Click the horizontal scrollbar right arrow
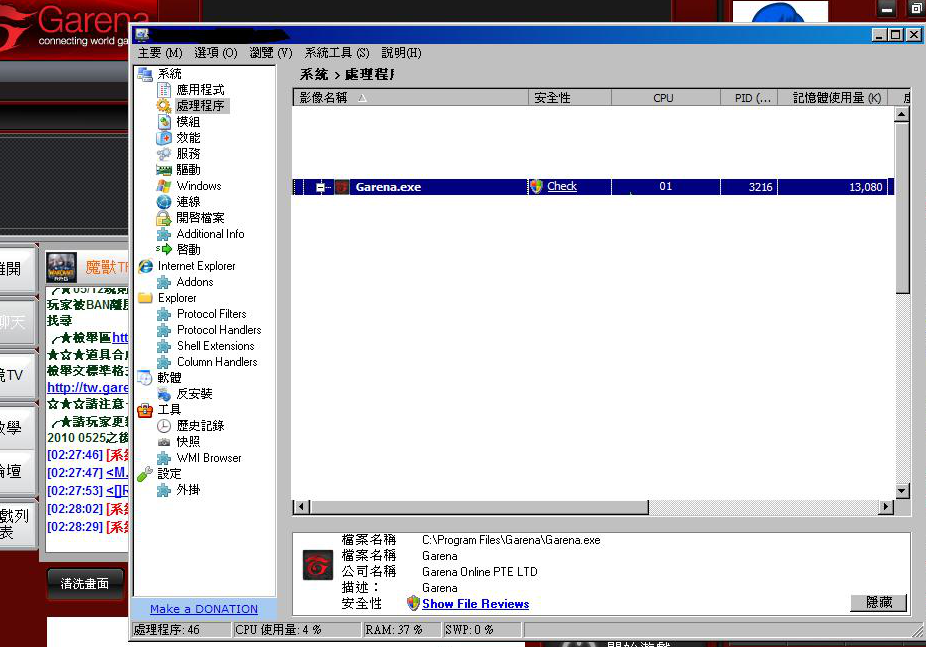 tap(886, 507)
